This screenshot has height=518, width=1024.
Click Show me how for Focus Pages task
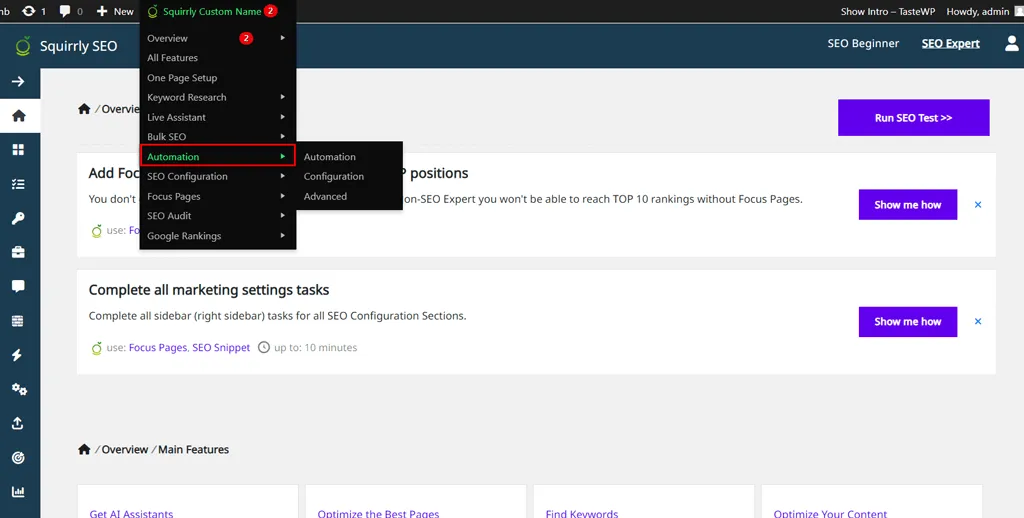pyautogui.click(x=908, y=204)
